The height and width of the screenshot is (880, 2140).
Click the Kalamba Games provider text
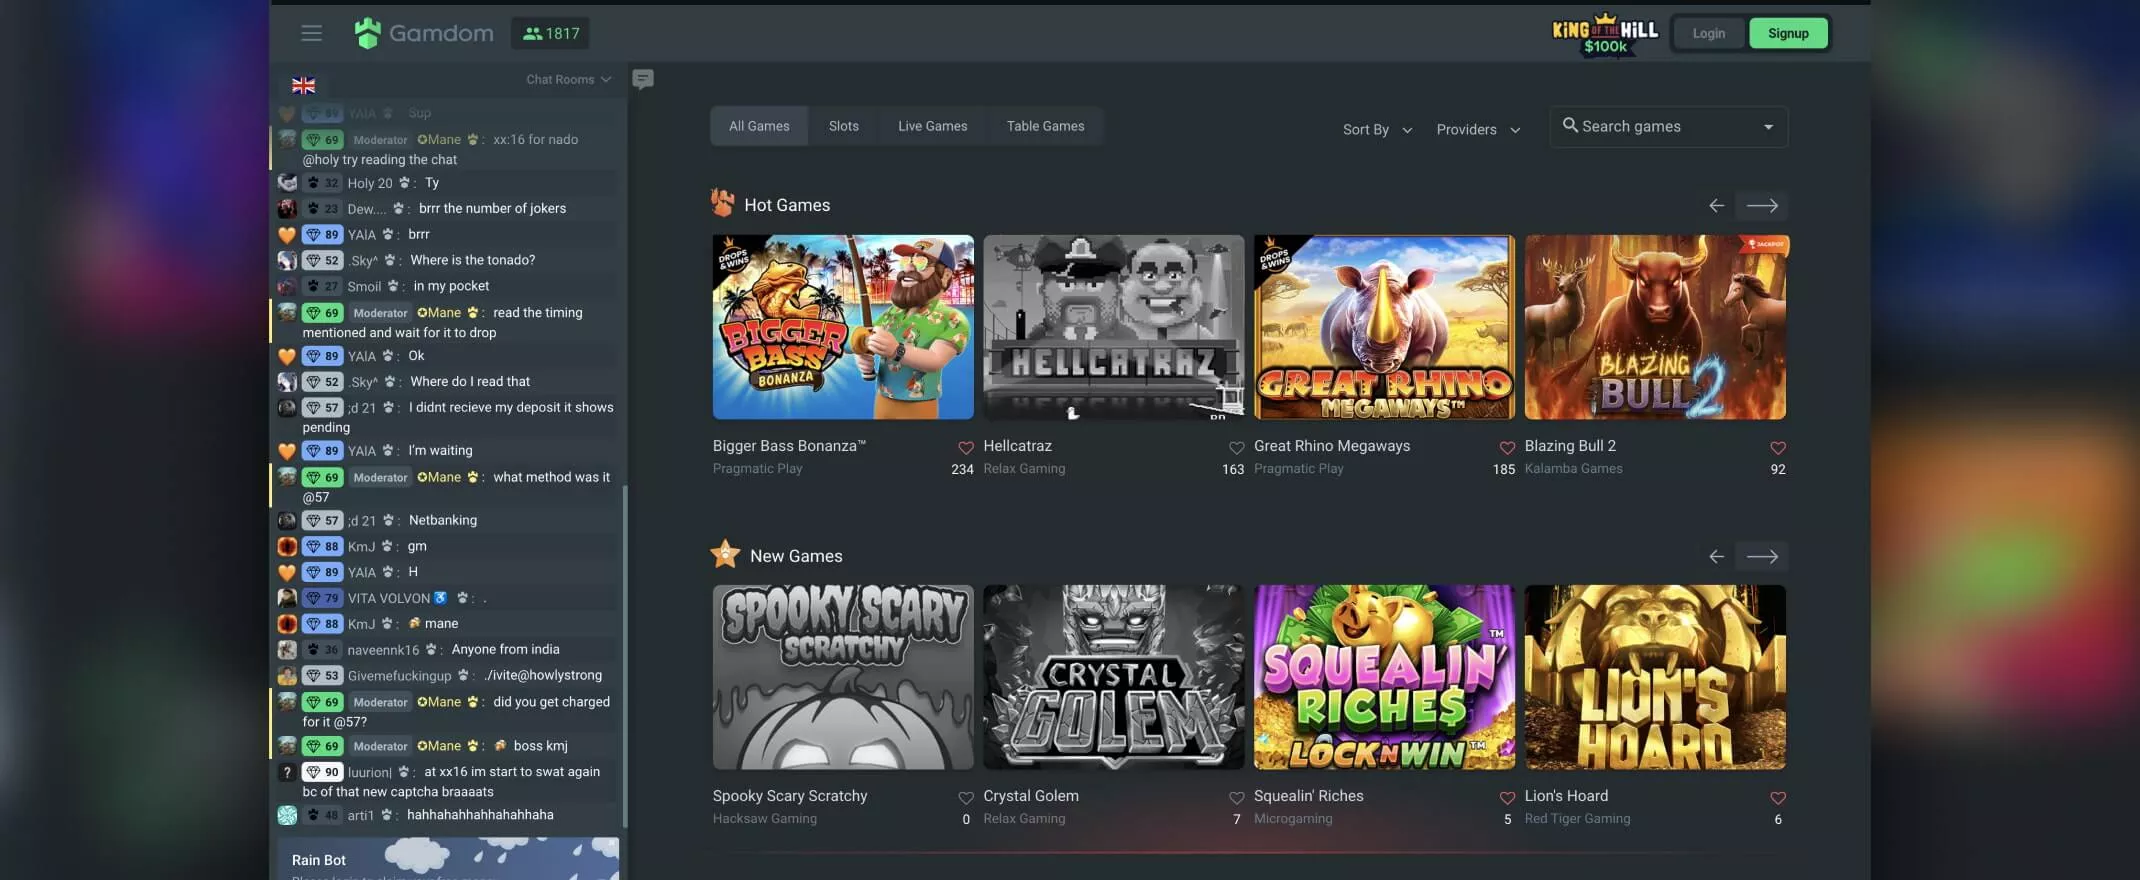tap(1573, 469)
